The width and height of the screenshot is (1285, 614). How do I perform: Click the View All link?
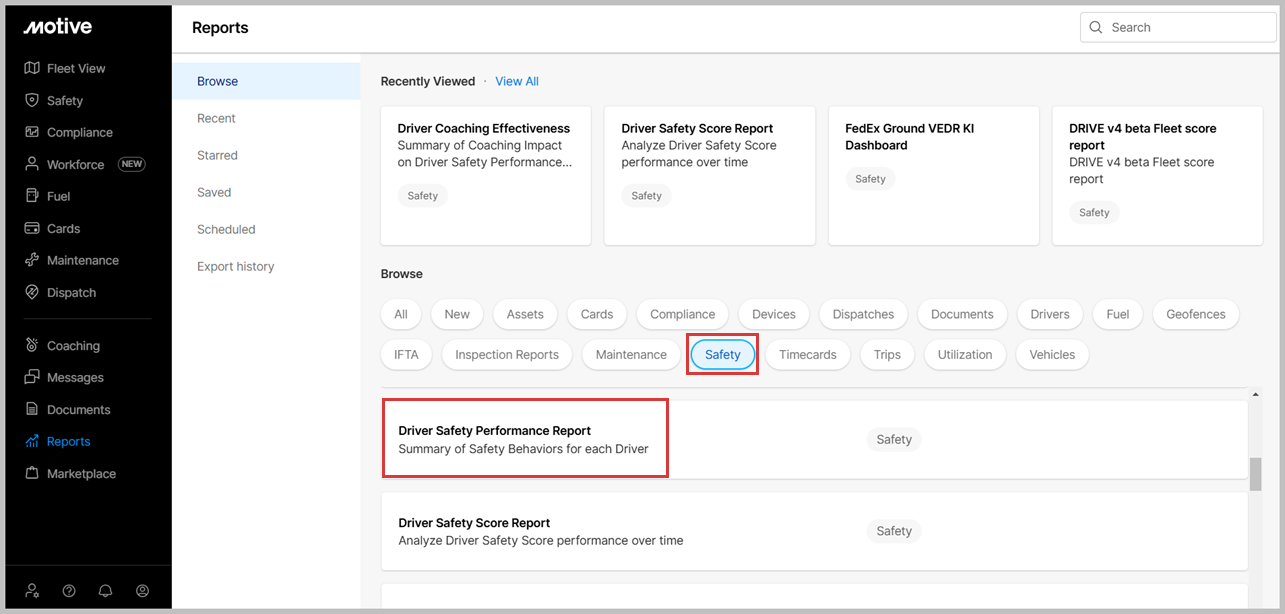(x=517, y=81)
